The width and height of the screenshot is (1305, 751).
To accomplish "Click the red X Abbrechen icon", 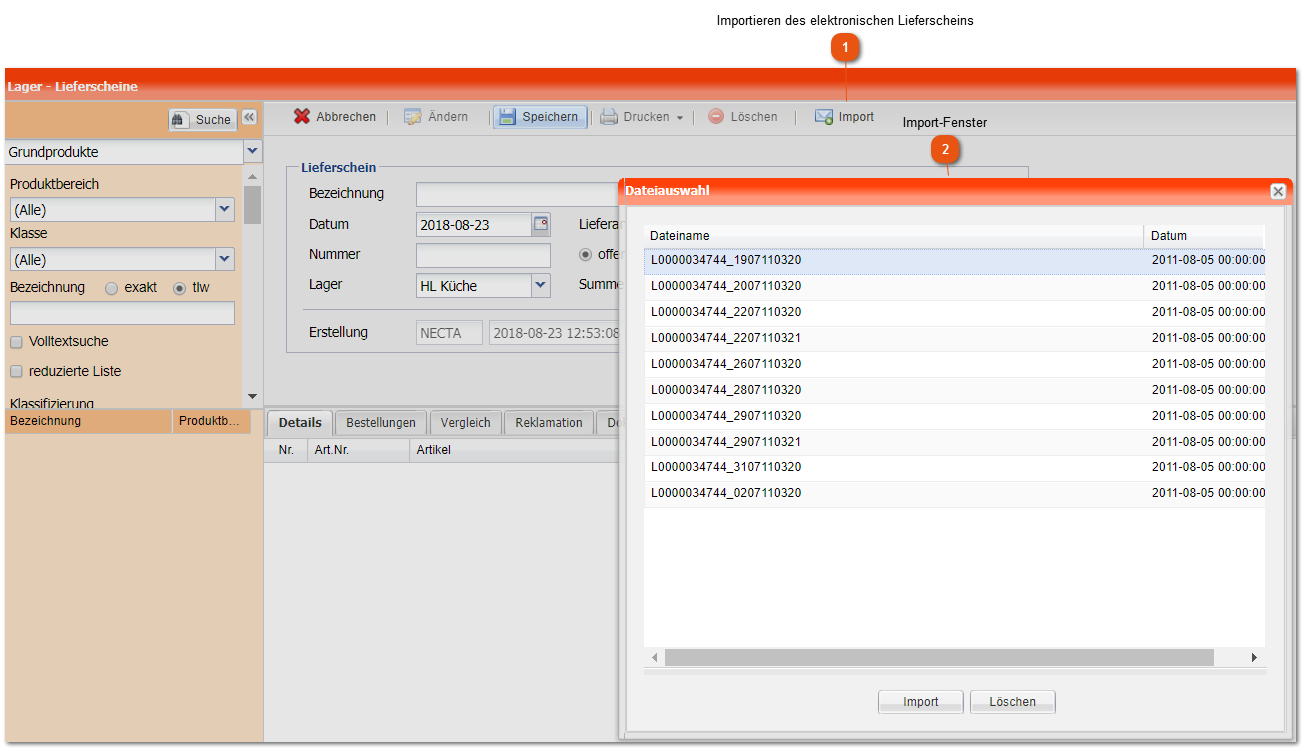I will point(301,117).
